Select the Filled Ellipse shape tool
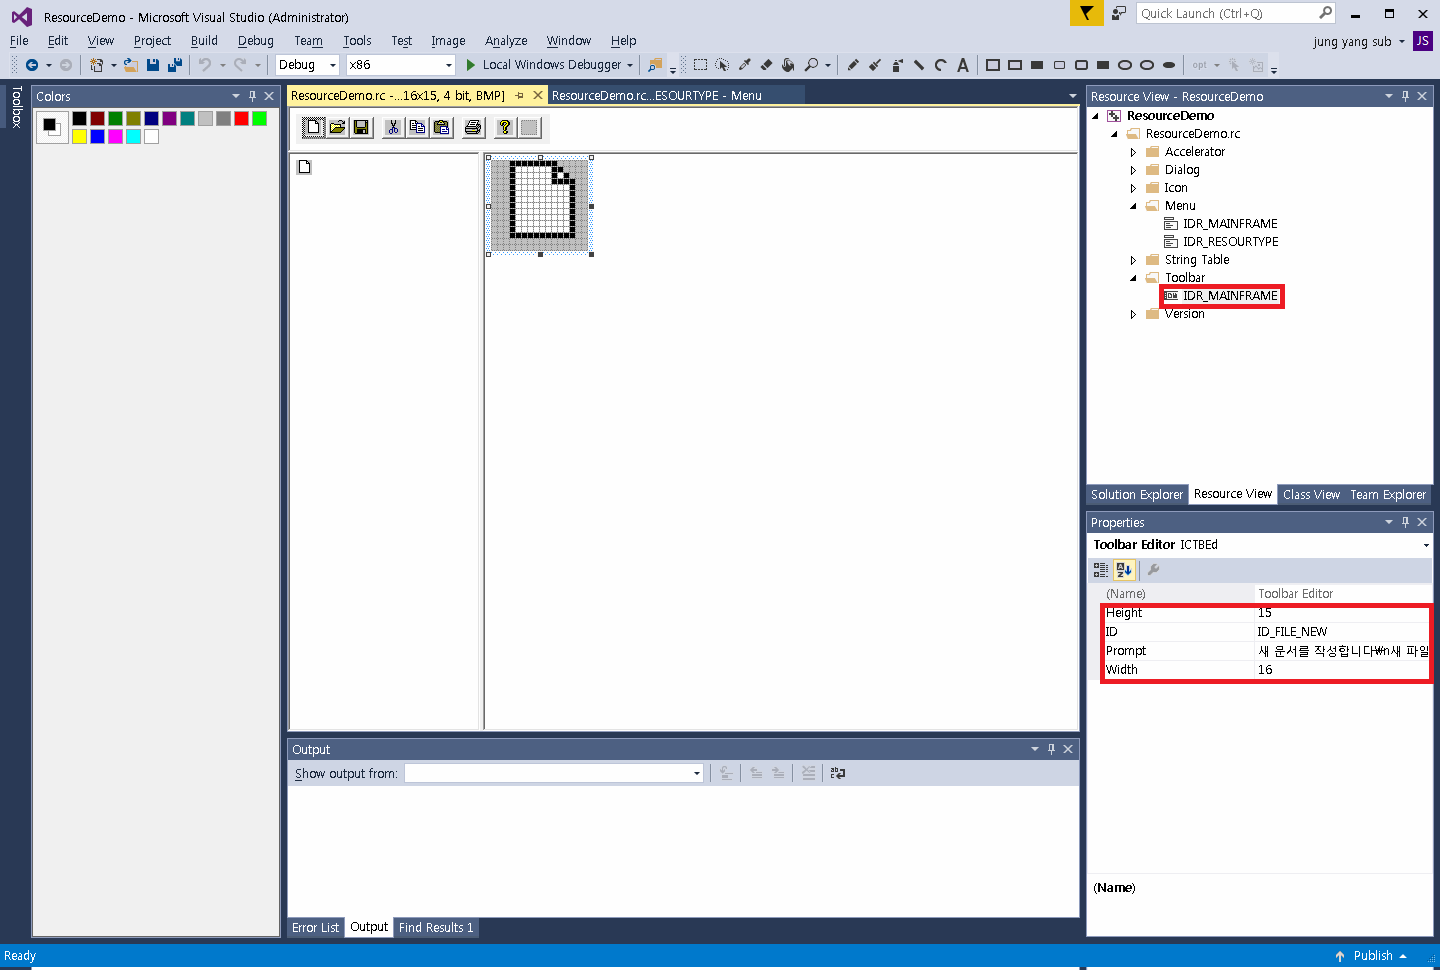Image resolution: width=1440 pixels, height=970 pixels. (x=1169, y=65)
